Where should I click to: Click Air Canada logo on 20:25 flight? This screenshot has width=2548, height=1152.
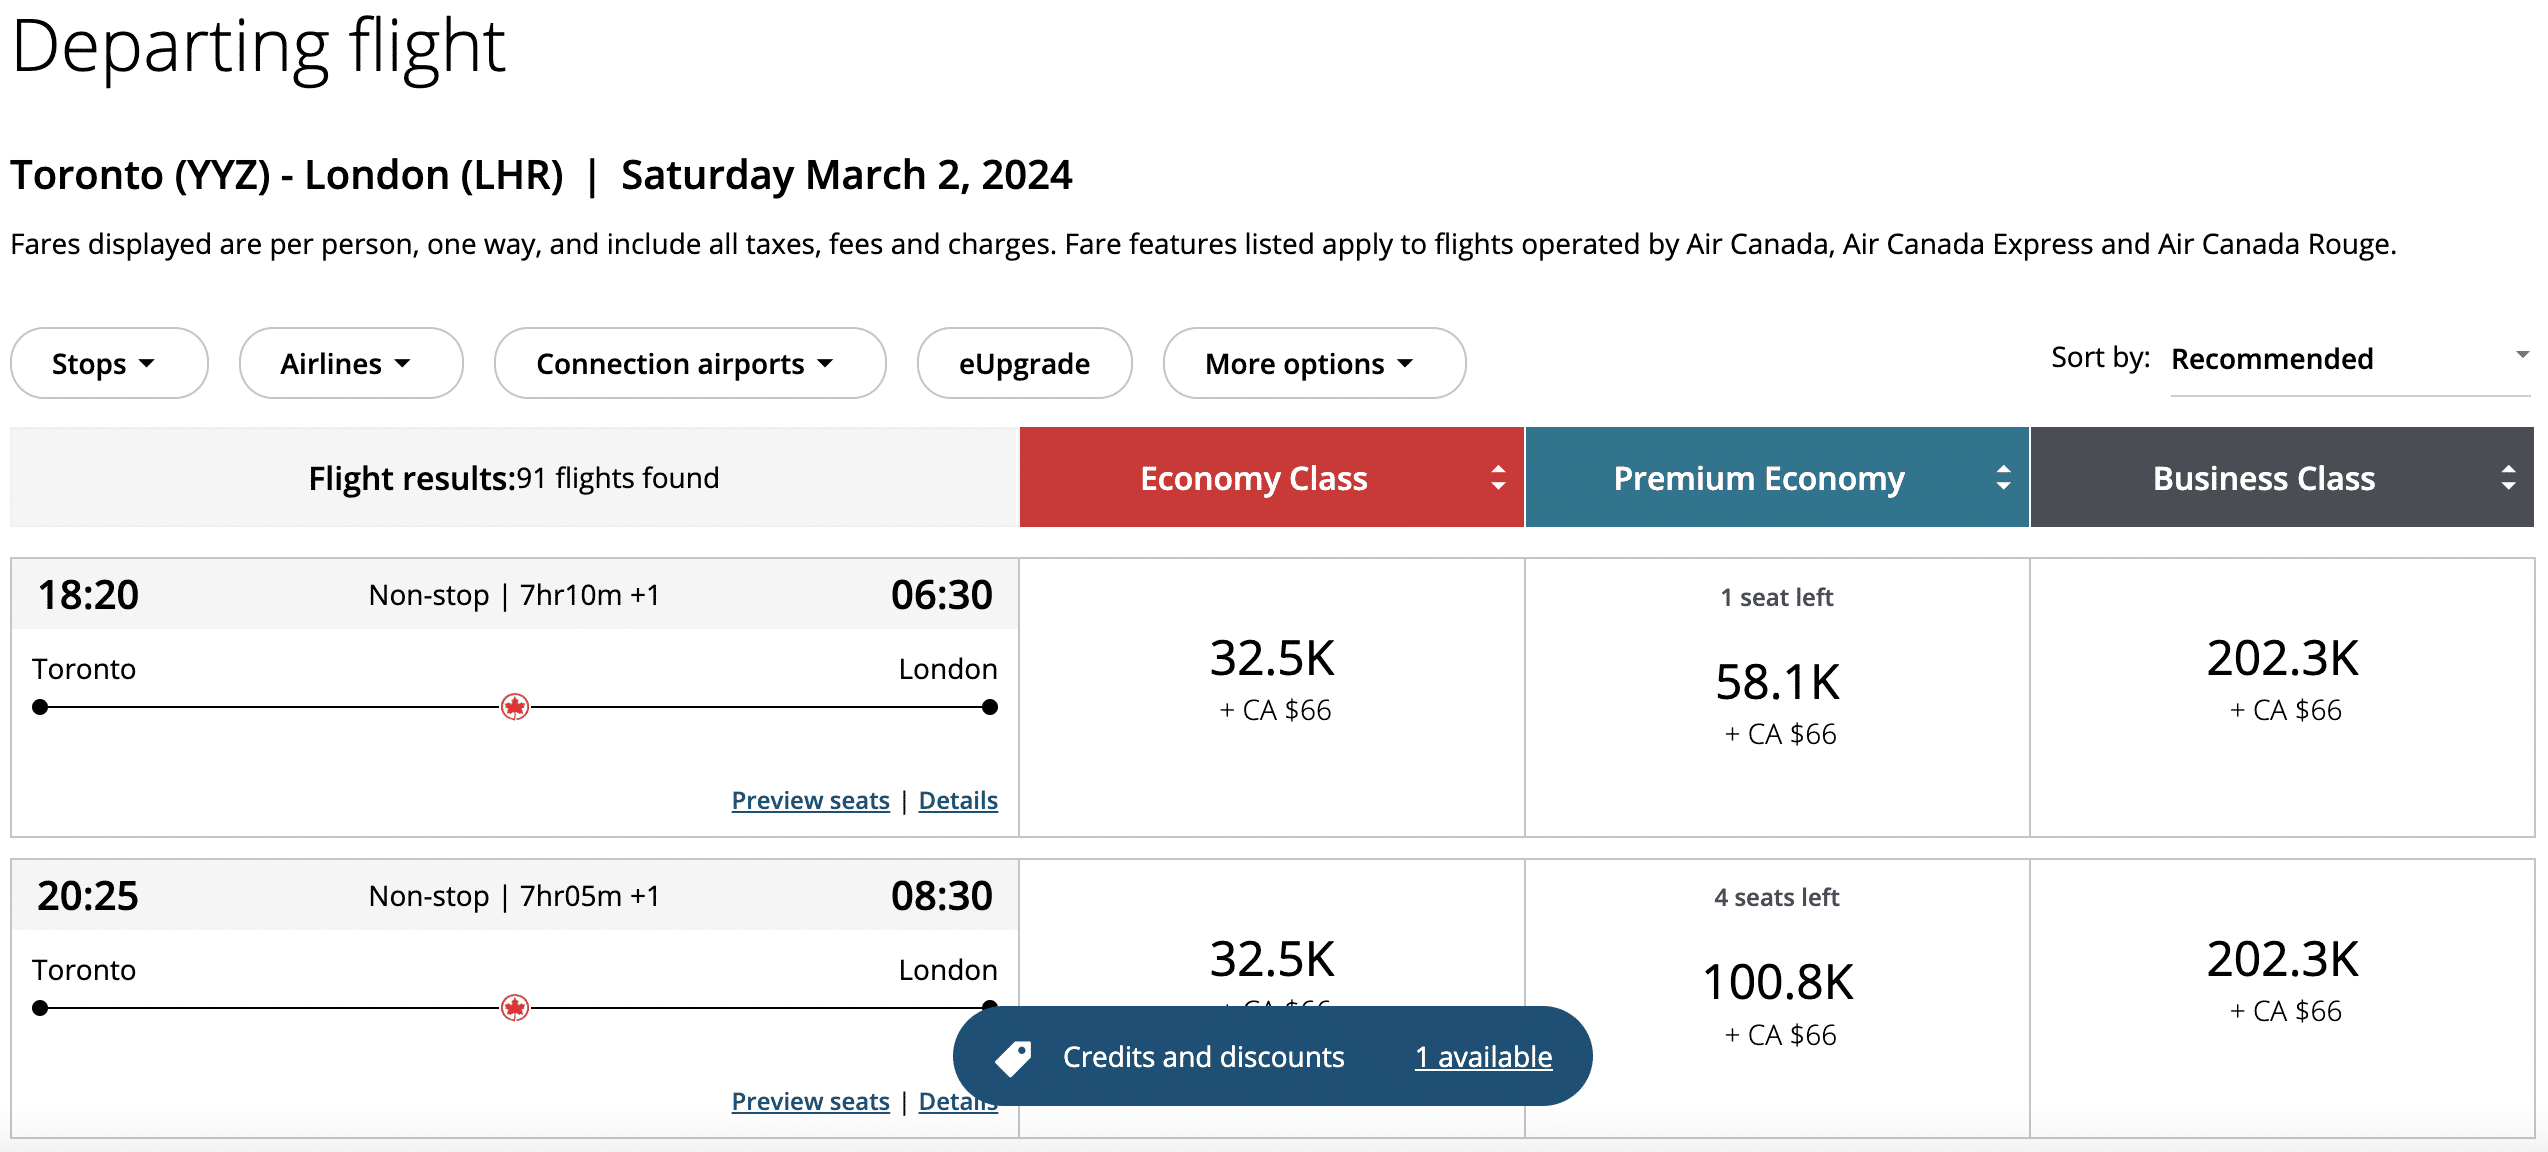[515, 1008]
